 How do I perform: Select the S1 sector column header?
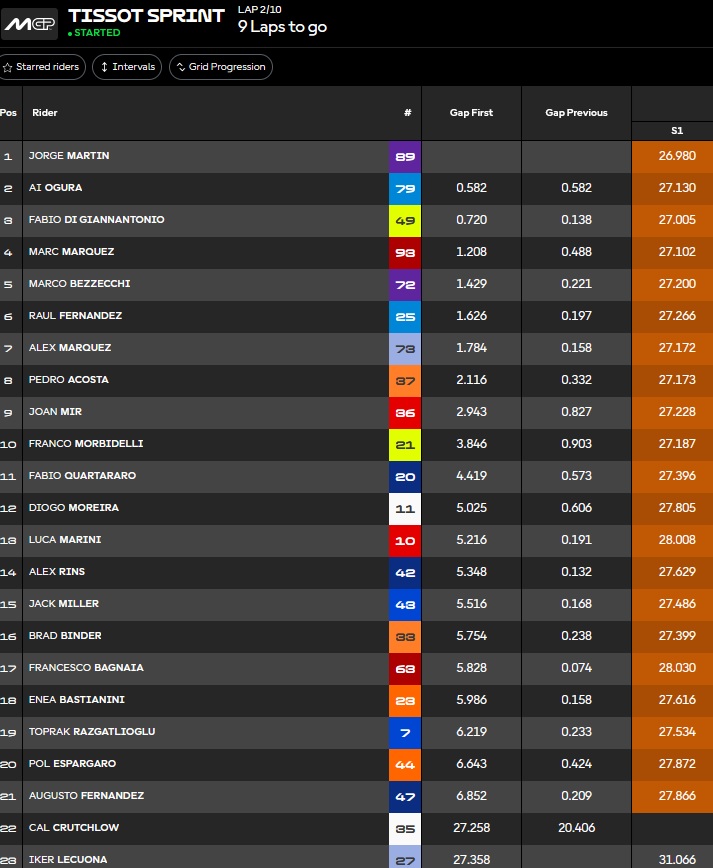[677, 131]
